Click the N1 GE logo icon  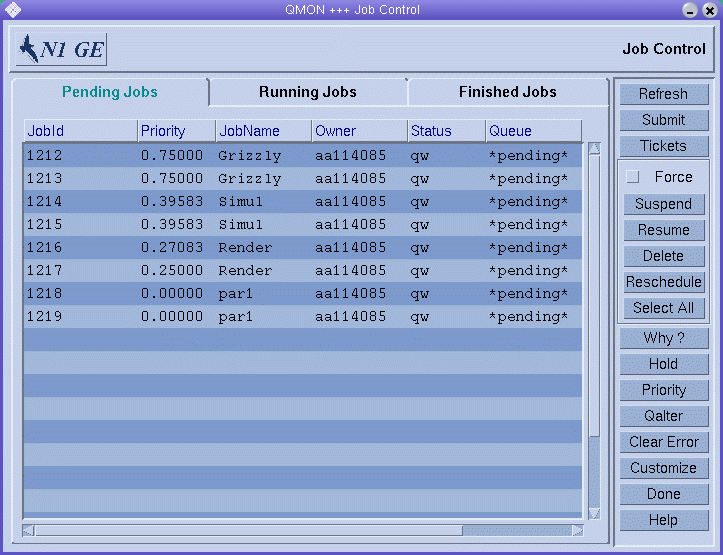[x=61, y=49]
